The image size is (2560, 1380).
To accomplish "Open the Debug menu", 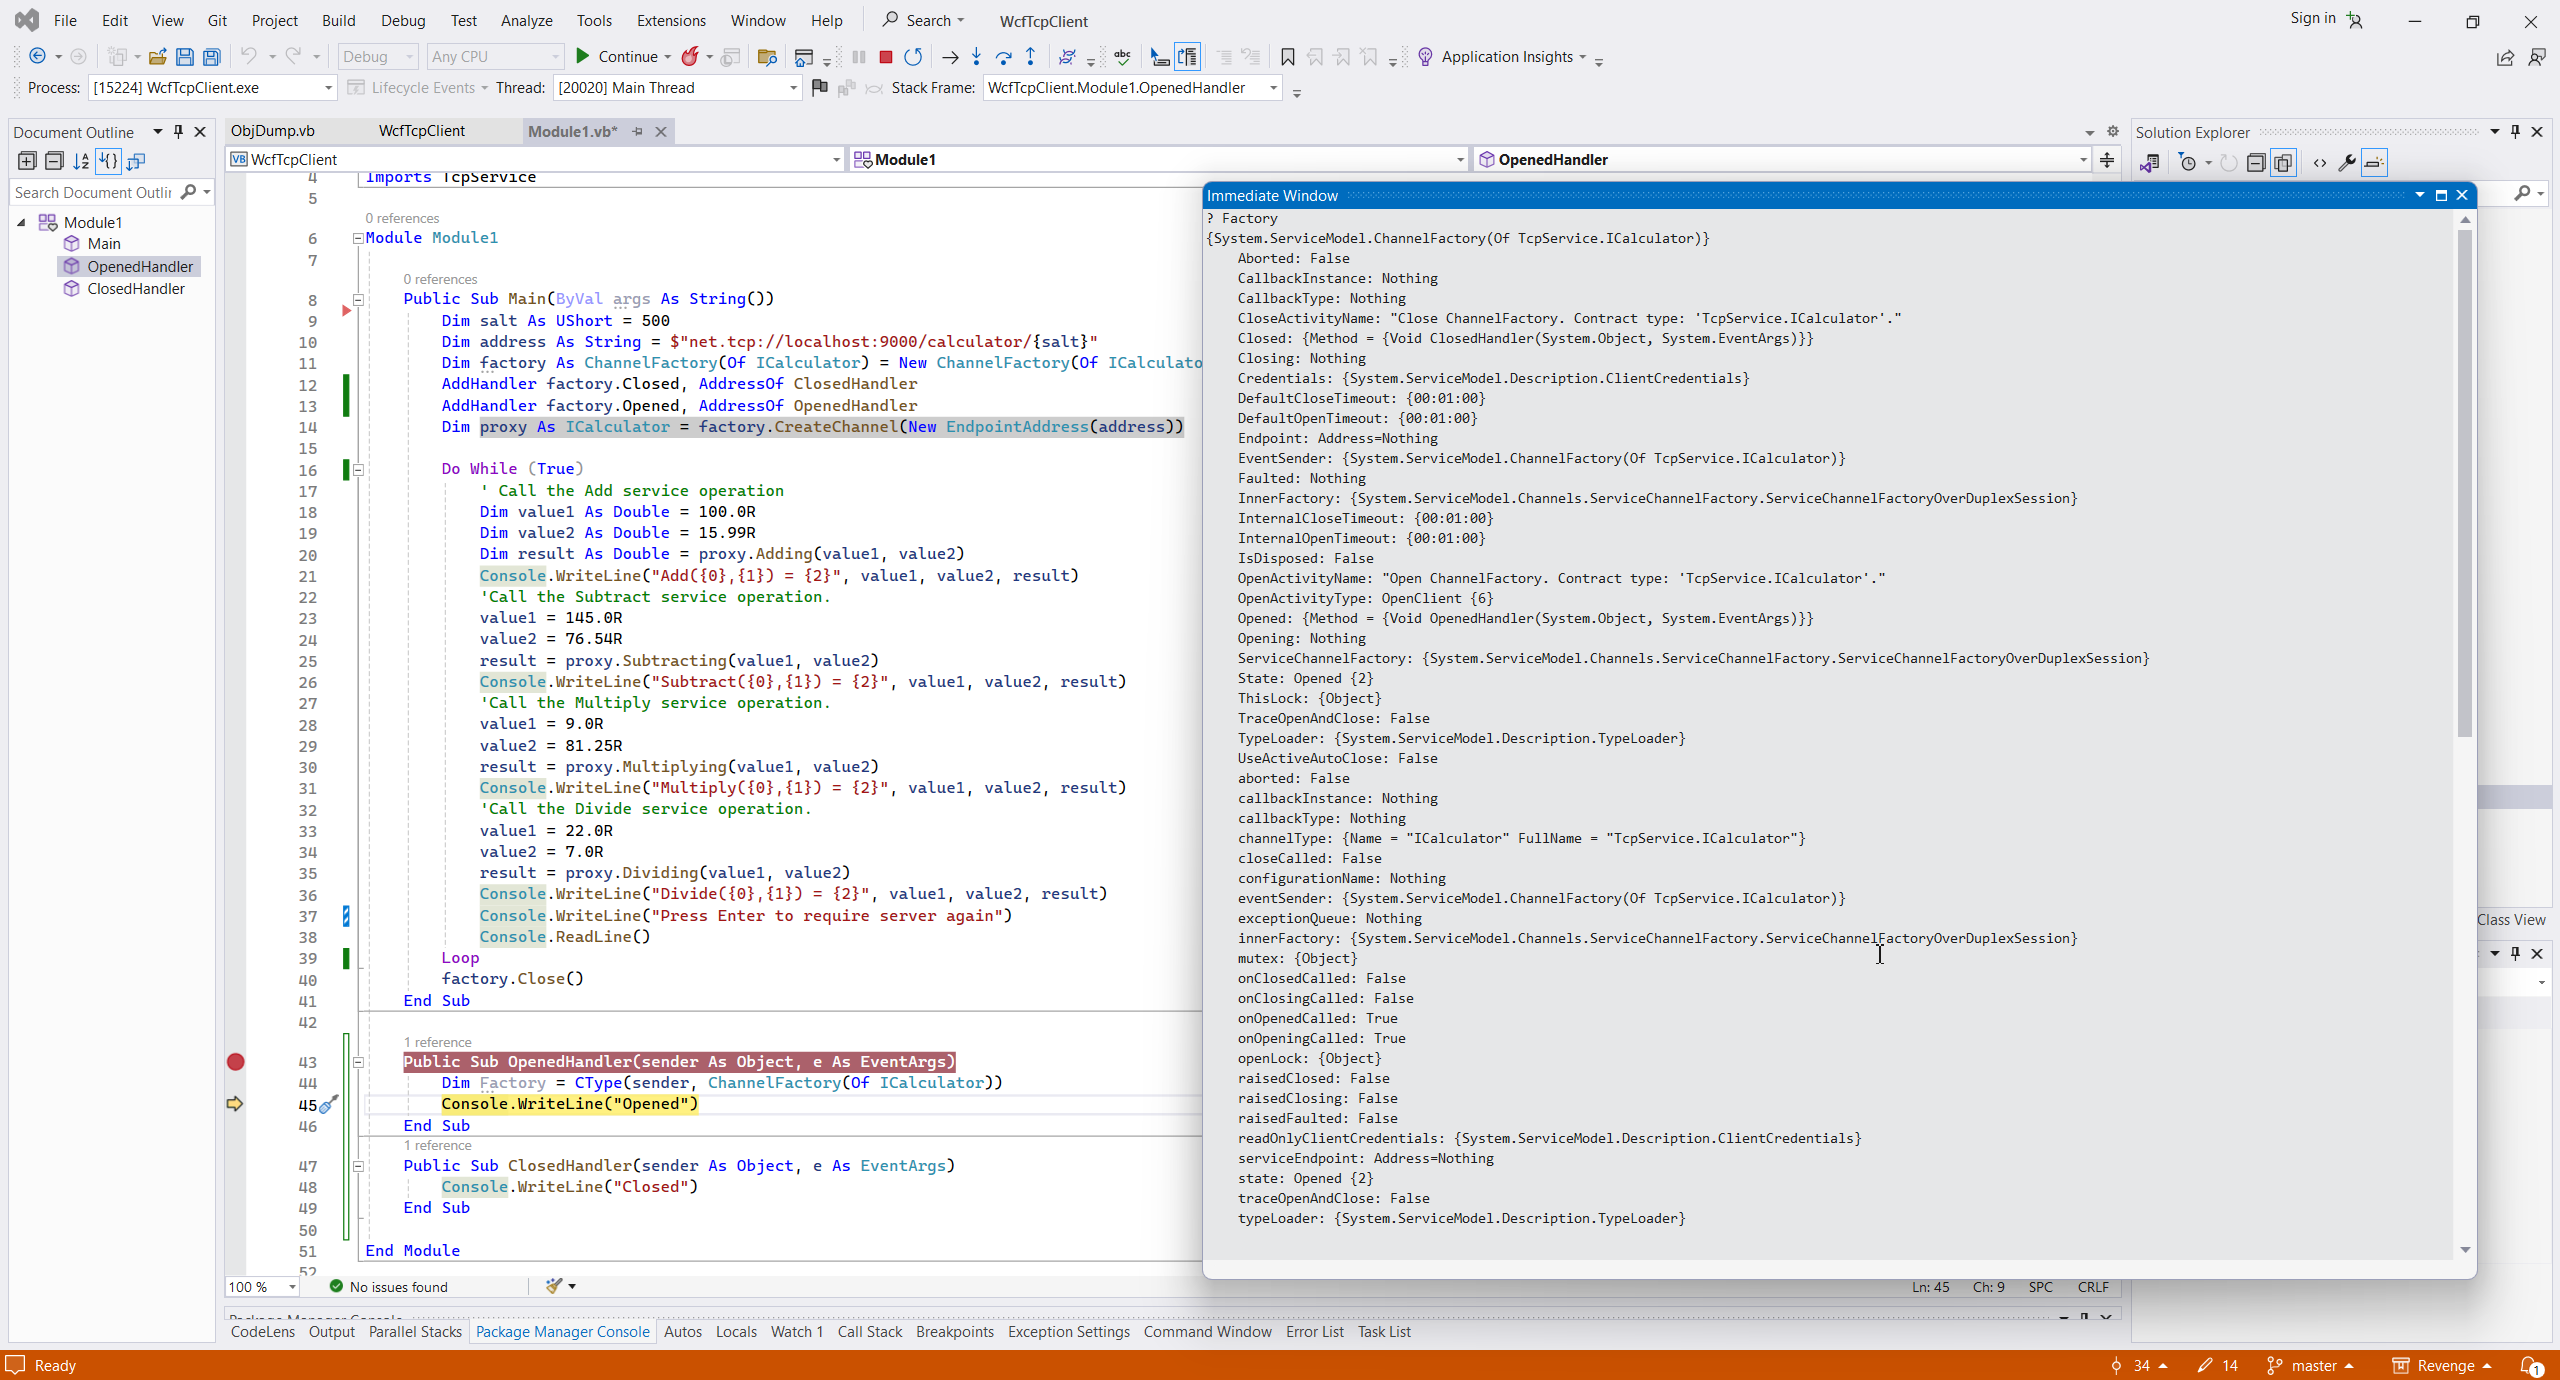I will pos(402,20).
